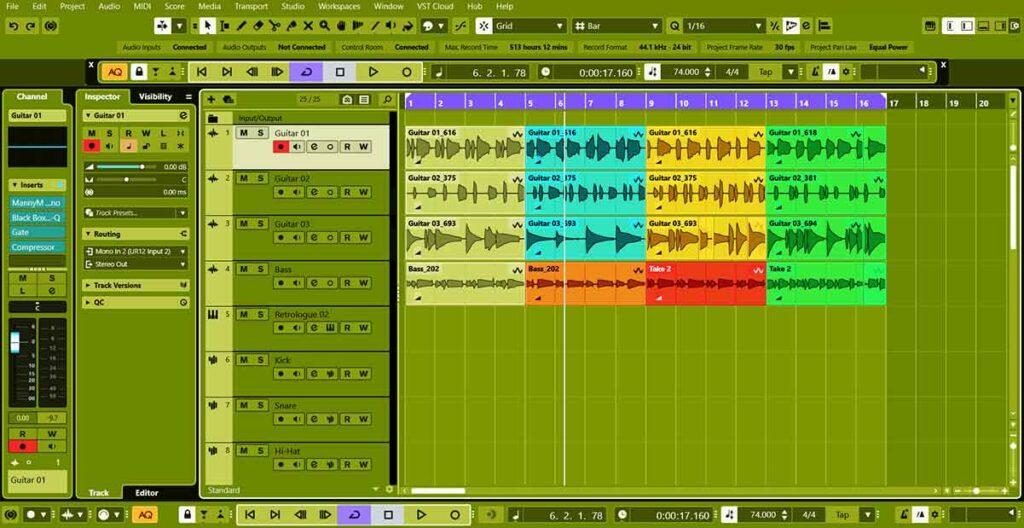Open the Project menu
The height and width of the screenshot is (528, 1024).
(x=72, y=6)
